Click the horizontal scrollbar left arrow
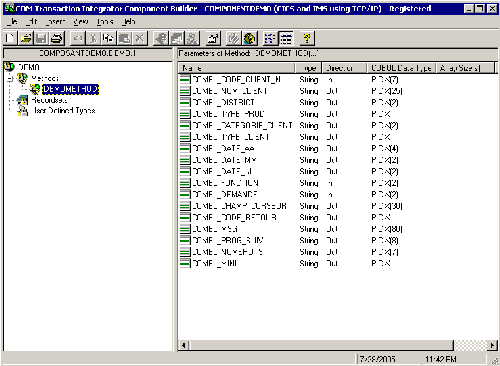 [183, 345]
